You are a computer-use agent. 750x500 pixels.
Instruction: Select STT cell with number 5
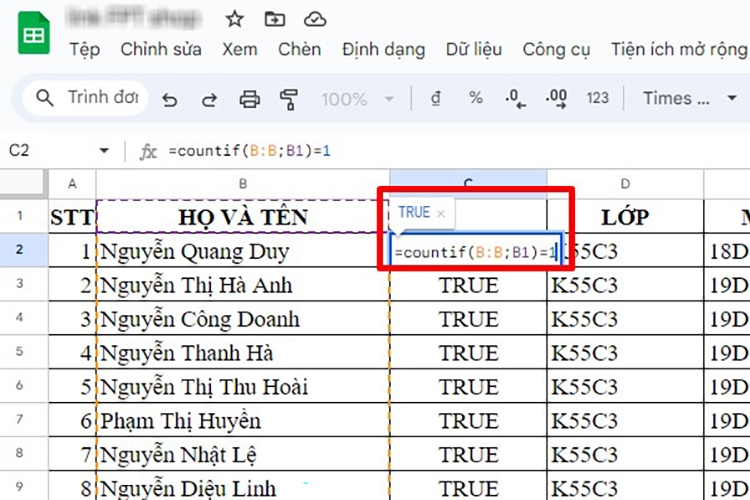coord(72,387)
